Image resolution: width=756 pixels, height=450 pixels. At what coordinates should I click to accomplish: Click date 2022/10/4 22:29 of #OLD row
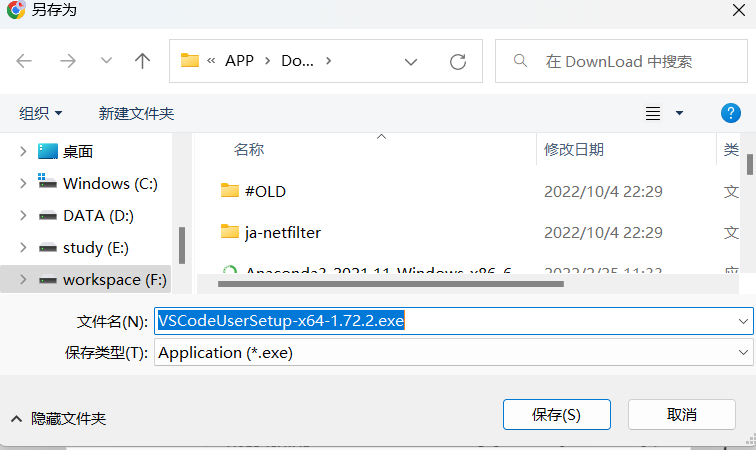click(x=603, y=191)
